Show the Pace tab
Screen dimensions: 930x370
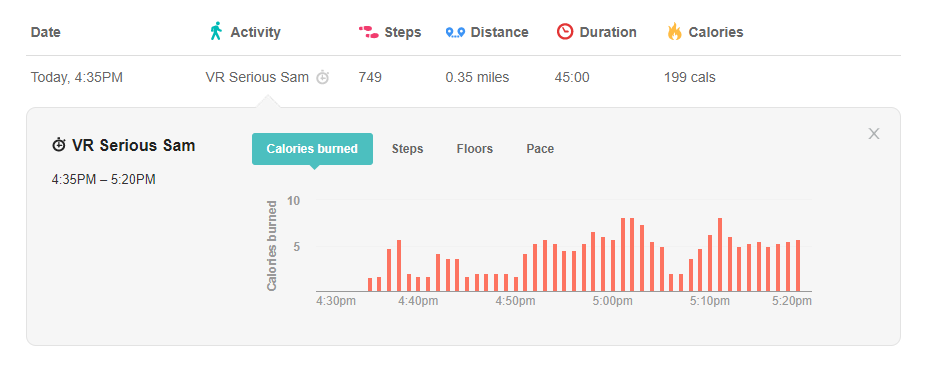coord(540,149)
